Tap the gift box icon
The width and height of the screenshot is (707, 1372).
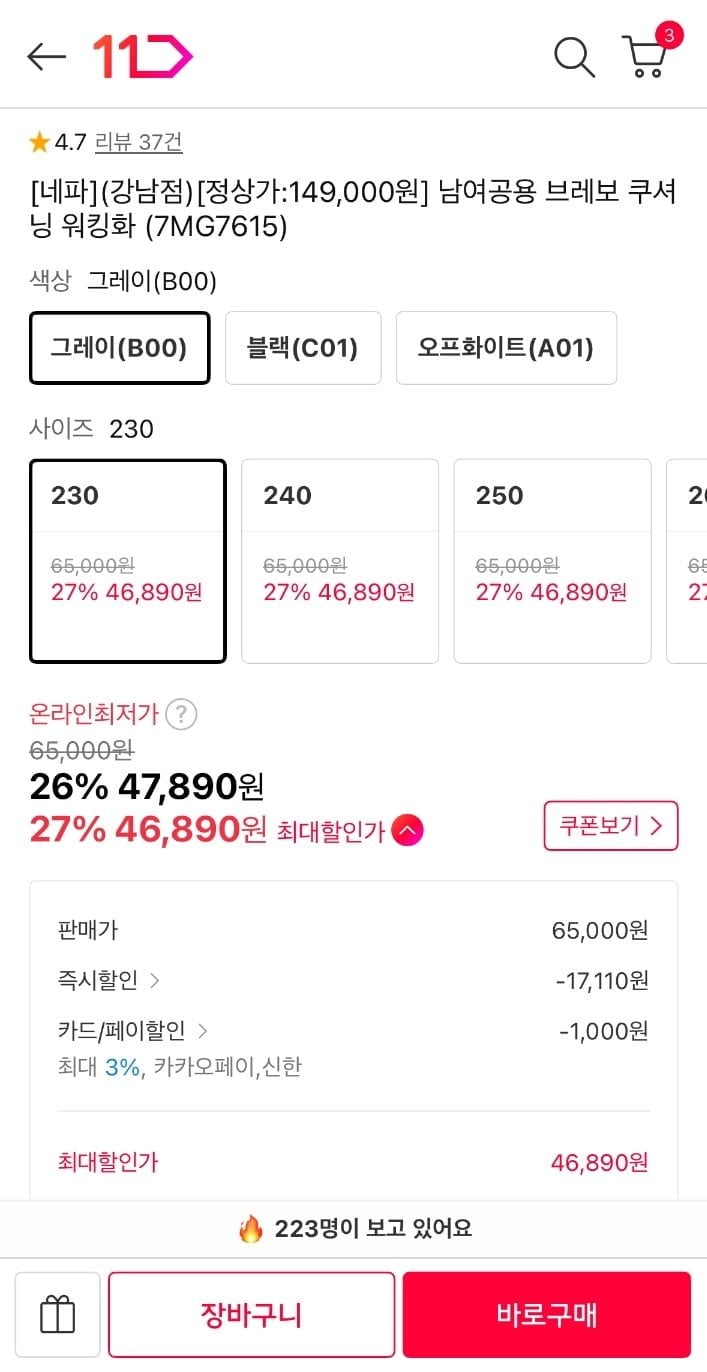57,1314
